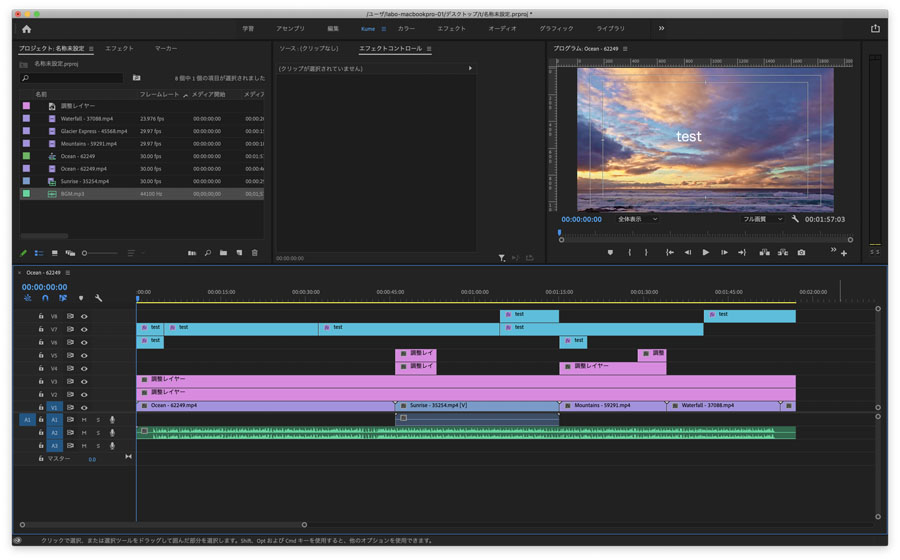Show more workspaces with double chevron
Screen dimensions: 900x560
[661, 28]
